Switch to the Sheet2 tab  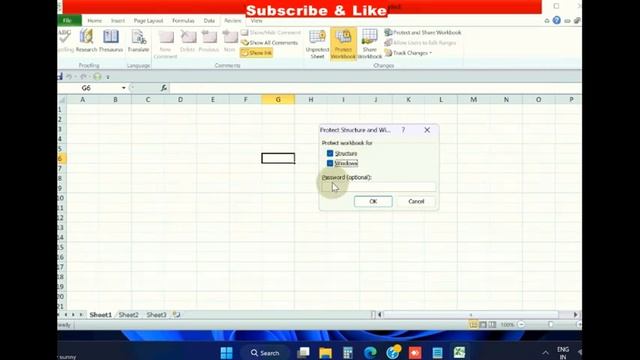129,315
